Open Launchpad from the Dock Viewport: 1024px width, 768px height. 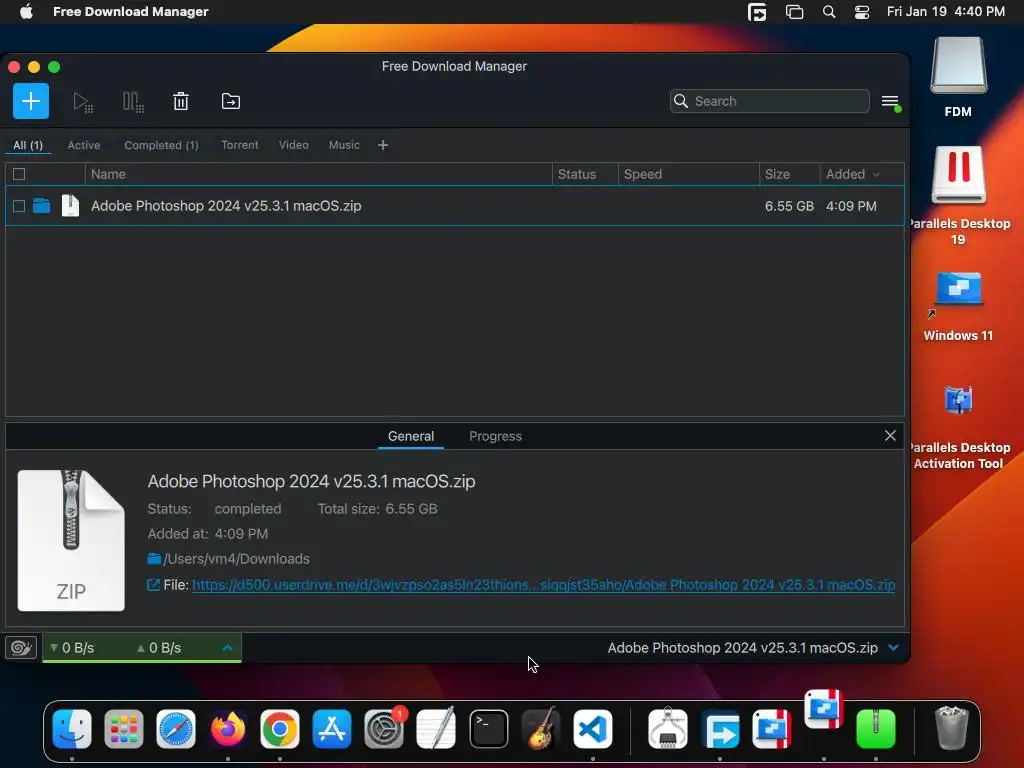tap(123, 729)
